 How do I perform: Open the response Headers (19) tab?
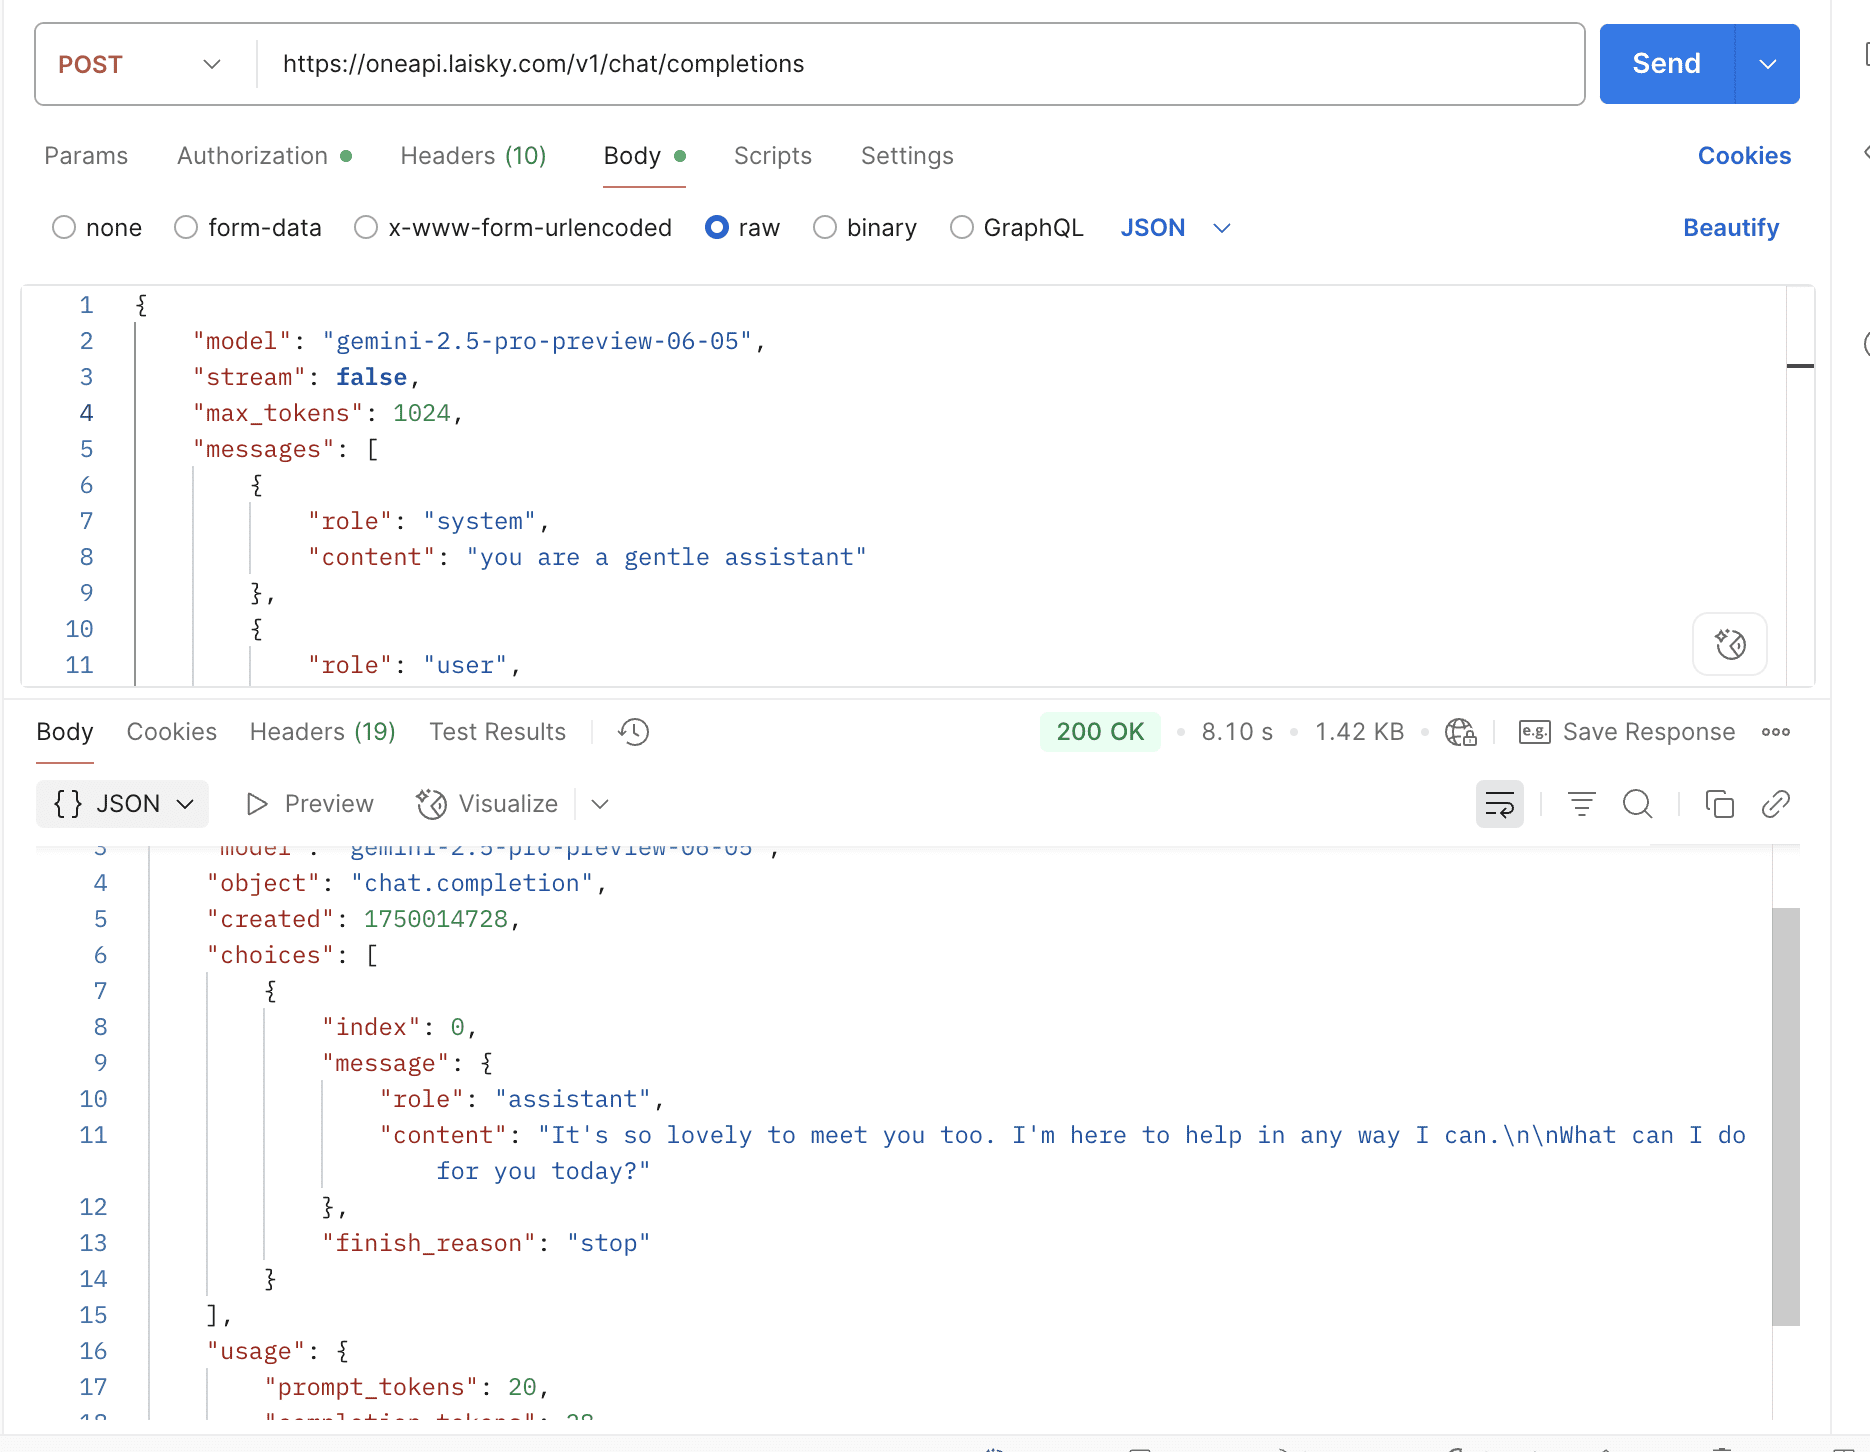pyautogui.click(x=322, y=732)
